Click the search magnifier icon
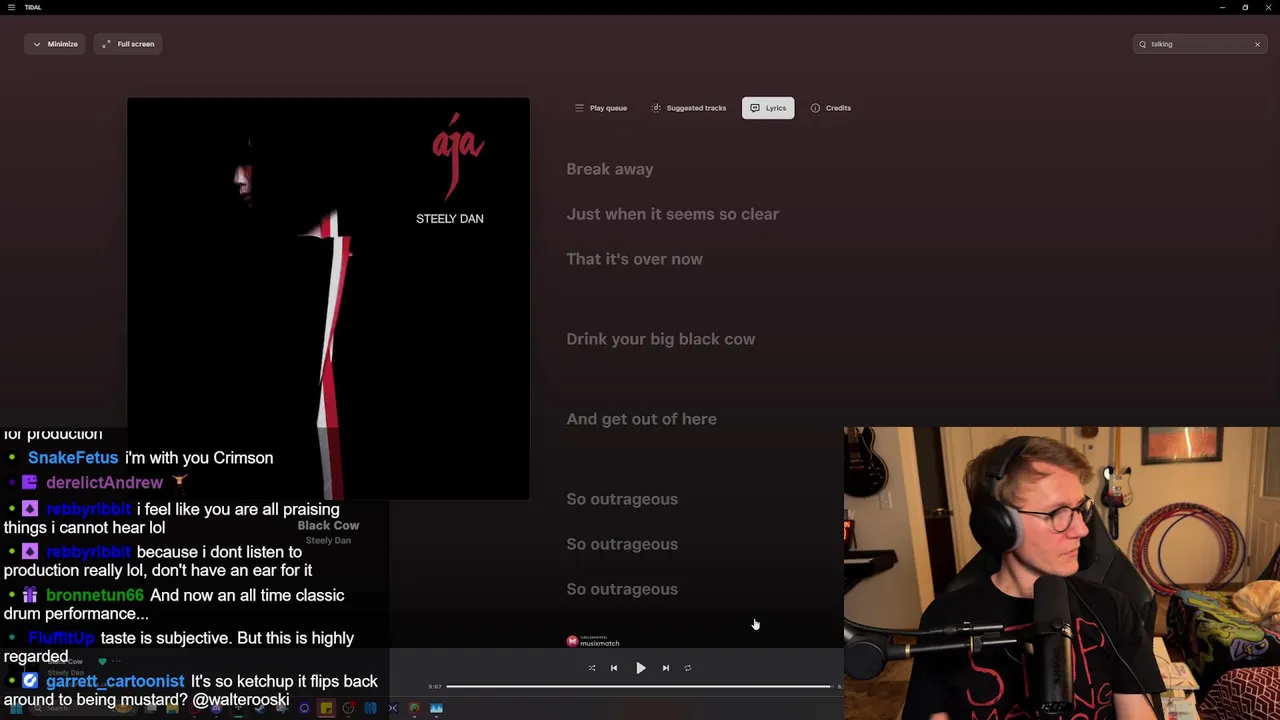 1142,44
